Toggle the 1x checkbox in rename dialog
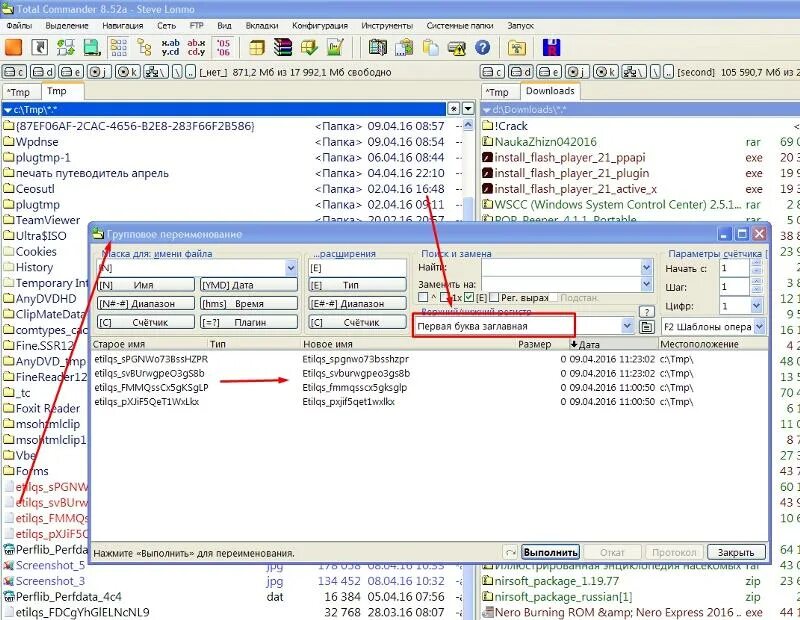Viewport: 800px width, 620px height. pyautogui.click(x=445, y=297)
